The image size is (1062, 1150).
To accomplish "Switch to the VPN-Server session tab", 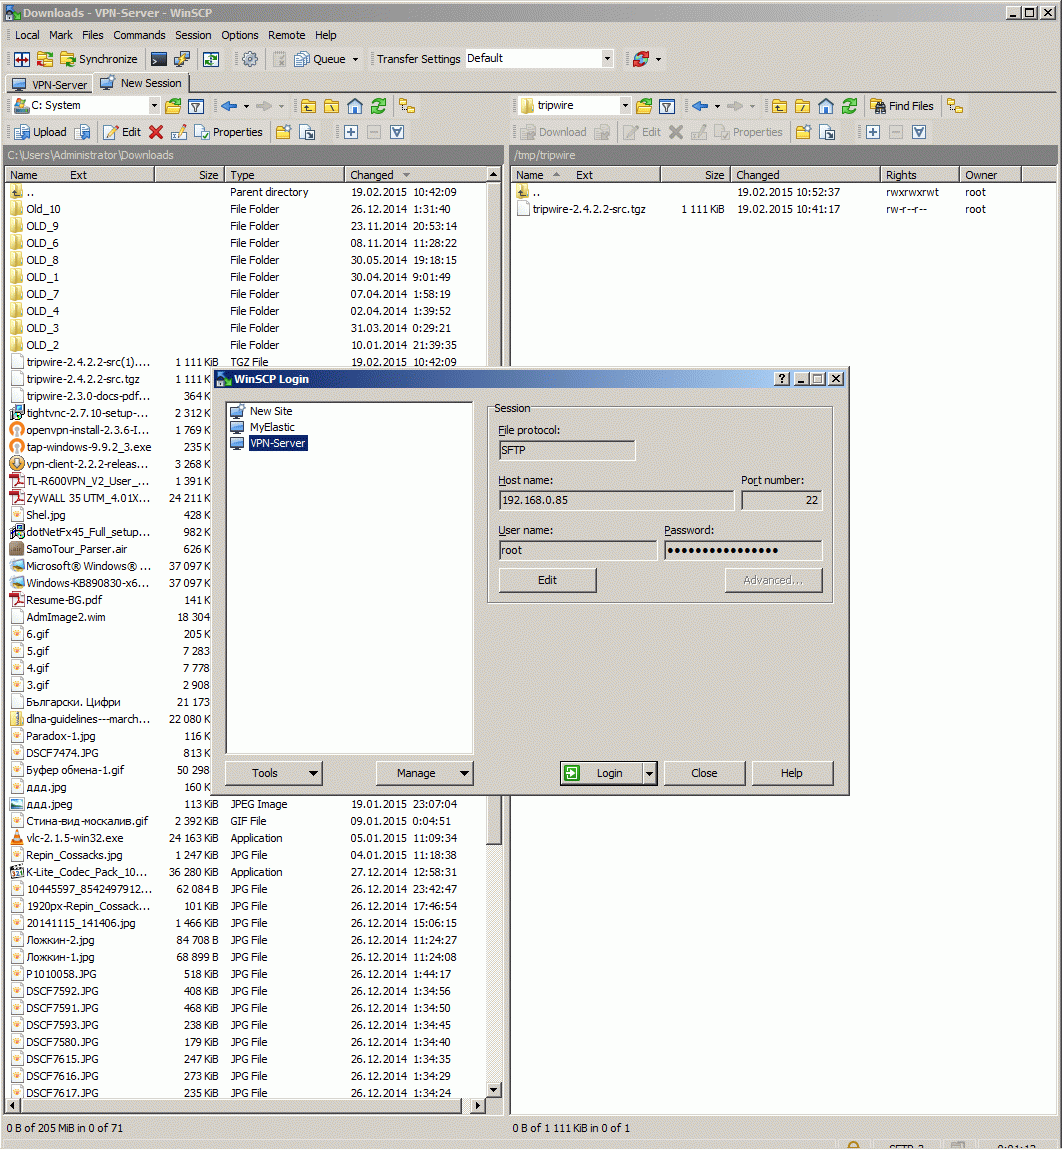I will 50,84.
